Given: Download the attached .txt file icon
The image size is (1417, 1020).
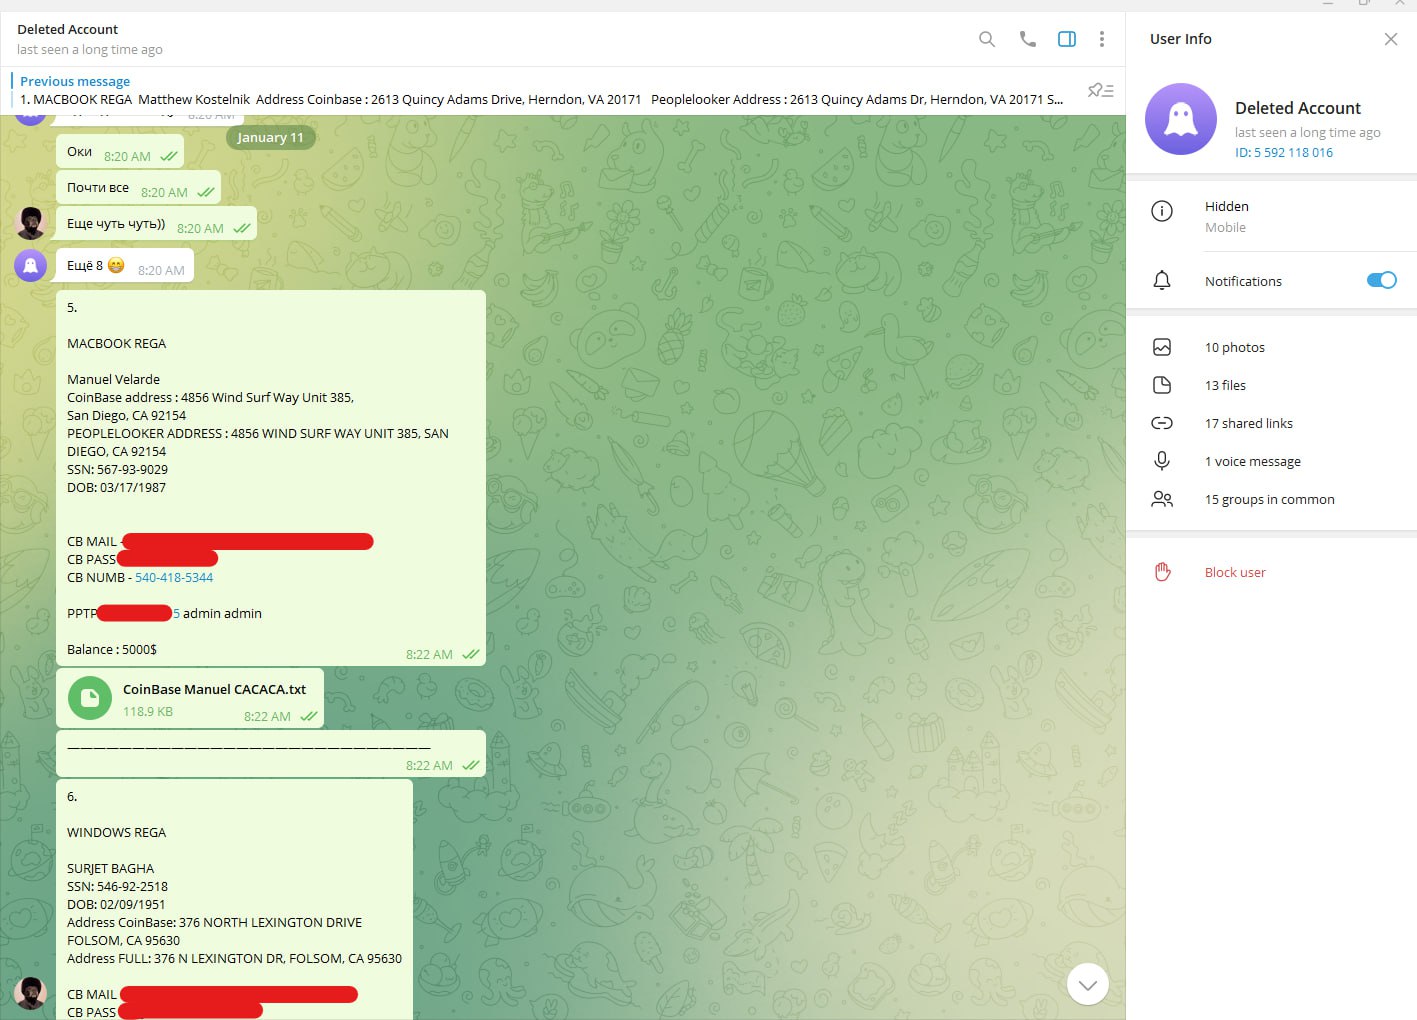Looking at the screenshot, I should [x=90, y=698].
